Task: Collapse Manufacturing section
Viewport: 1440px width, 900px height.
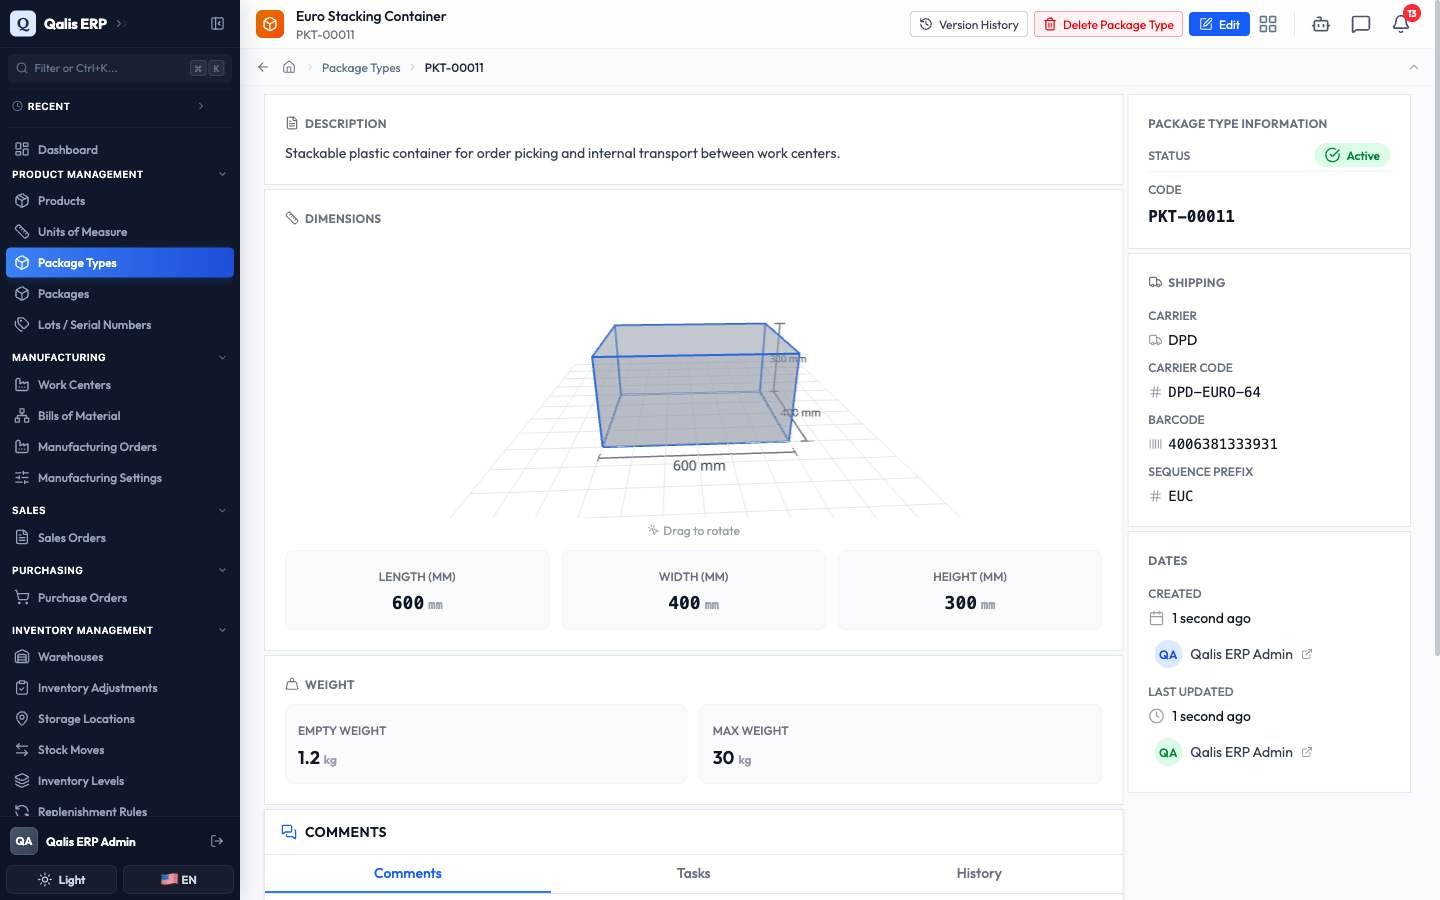Action: click(222, 357)
